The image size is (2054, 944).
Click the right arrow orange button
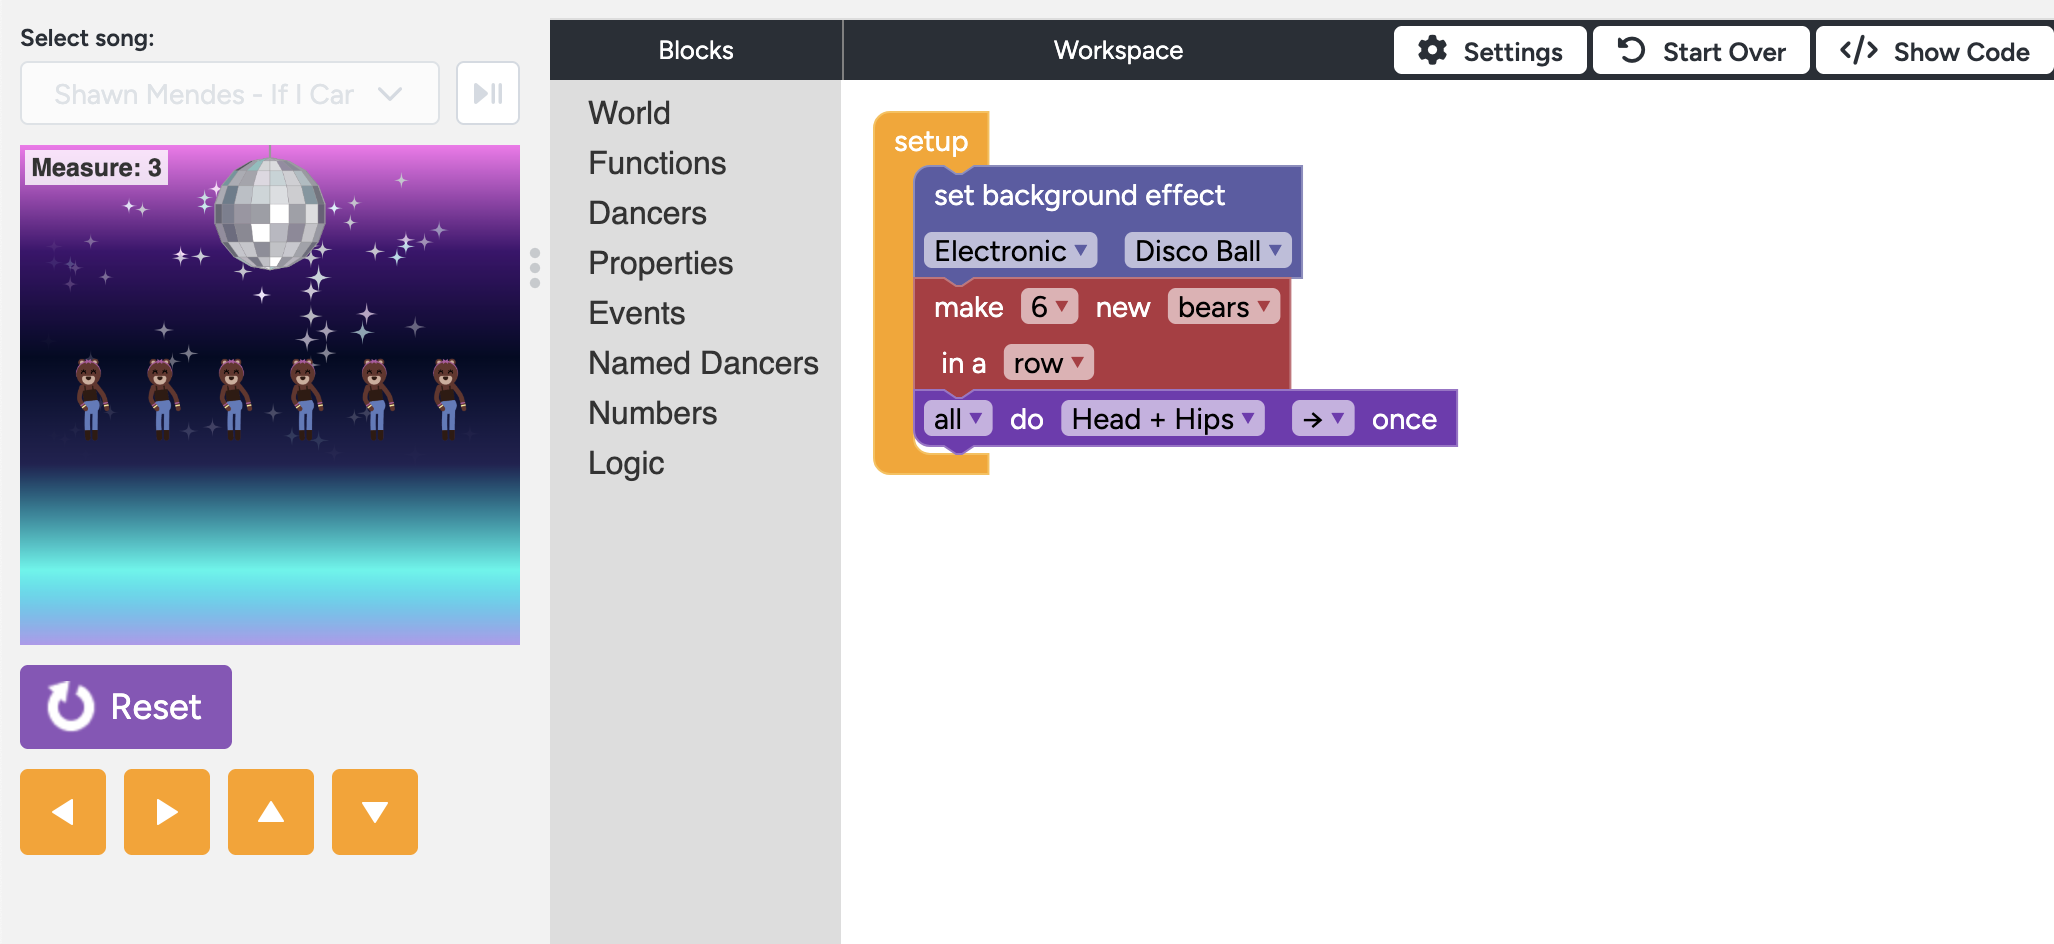point(167,812)
